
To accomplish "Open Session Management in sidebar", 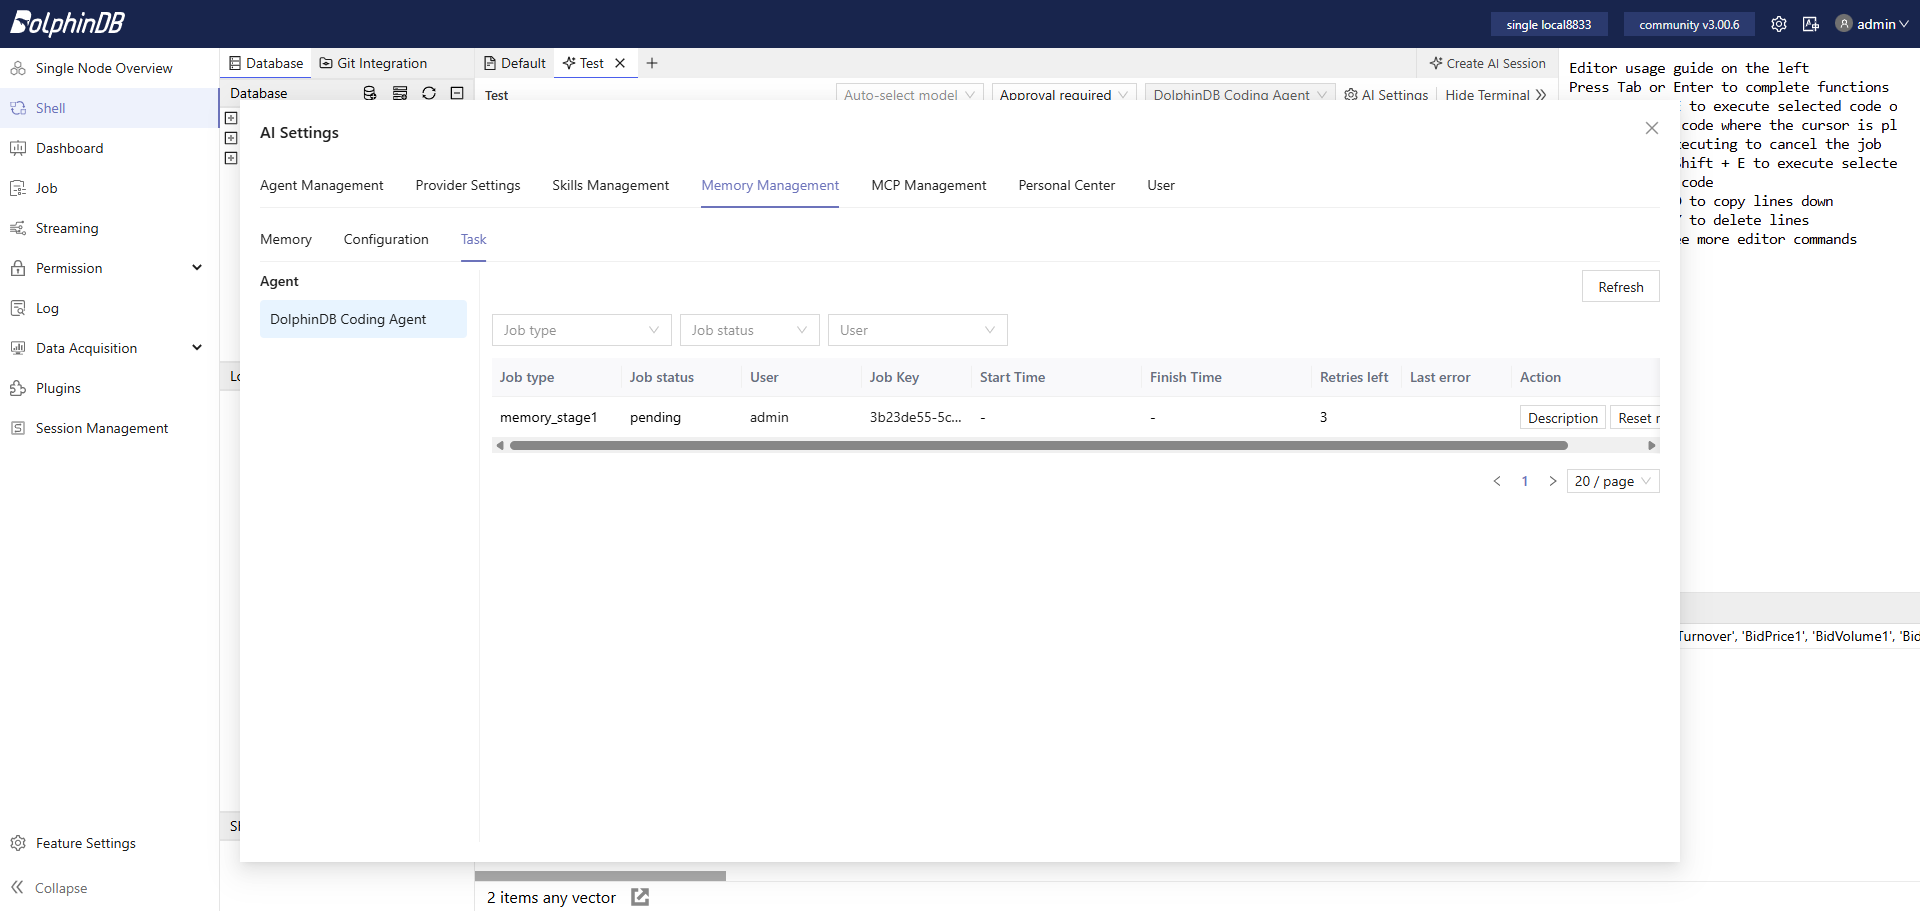I will click(101, 428).
